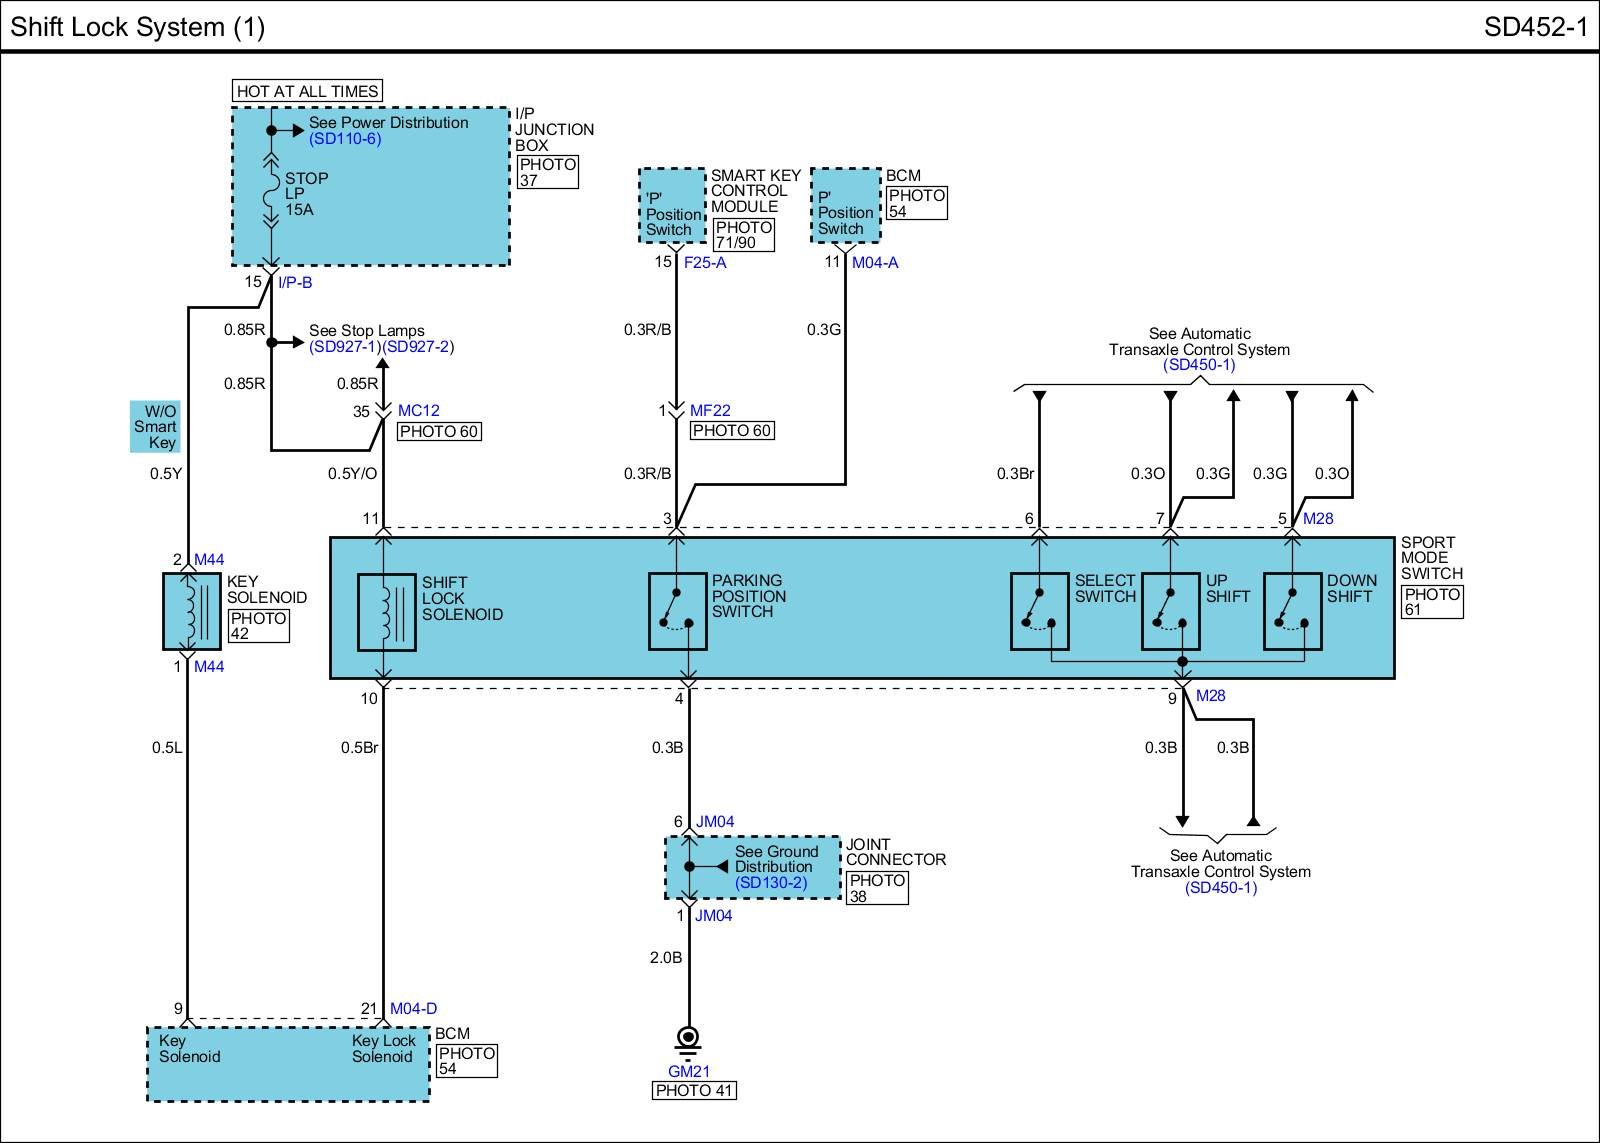Click the STOP LP 15A fuse symbol
Screen dimensions: 1600x1143
click(x=271, y=193)
